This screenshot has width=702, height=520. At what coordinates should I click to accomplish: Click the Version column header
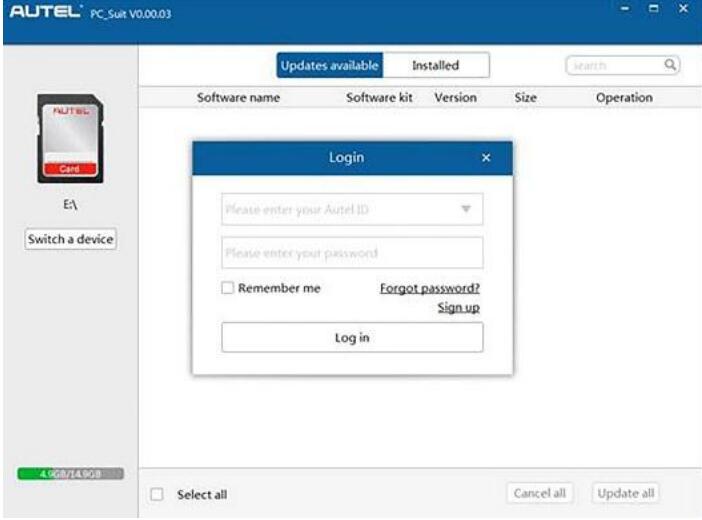click(455, 98)
